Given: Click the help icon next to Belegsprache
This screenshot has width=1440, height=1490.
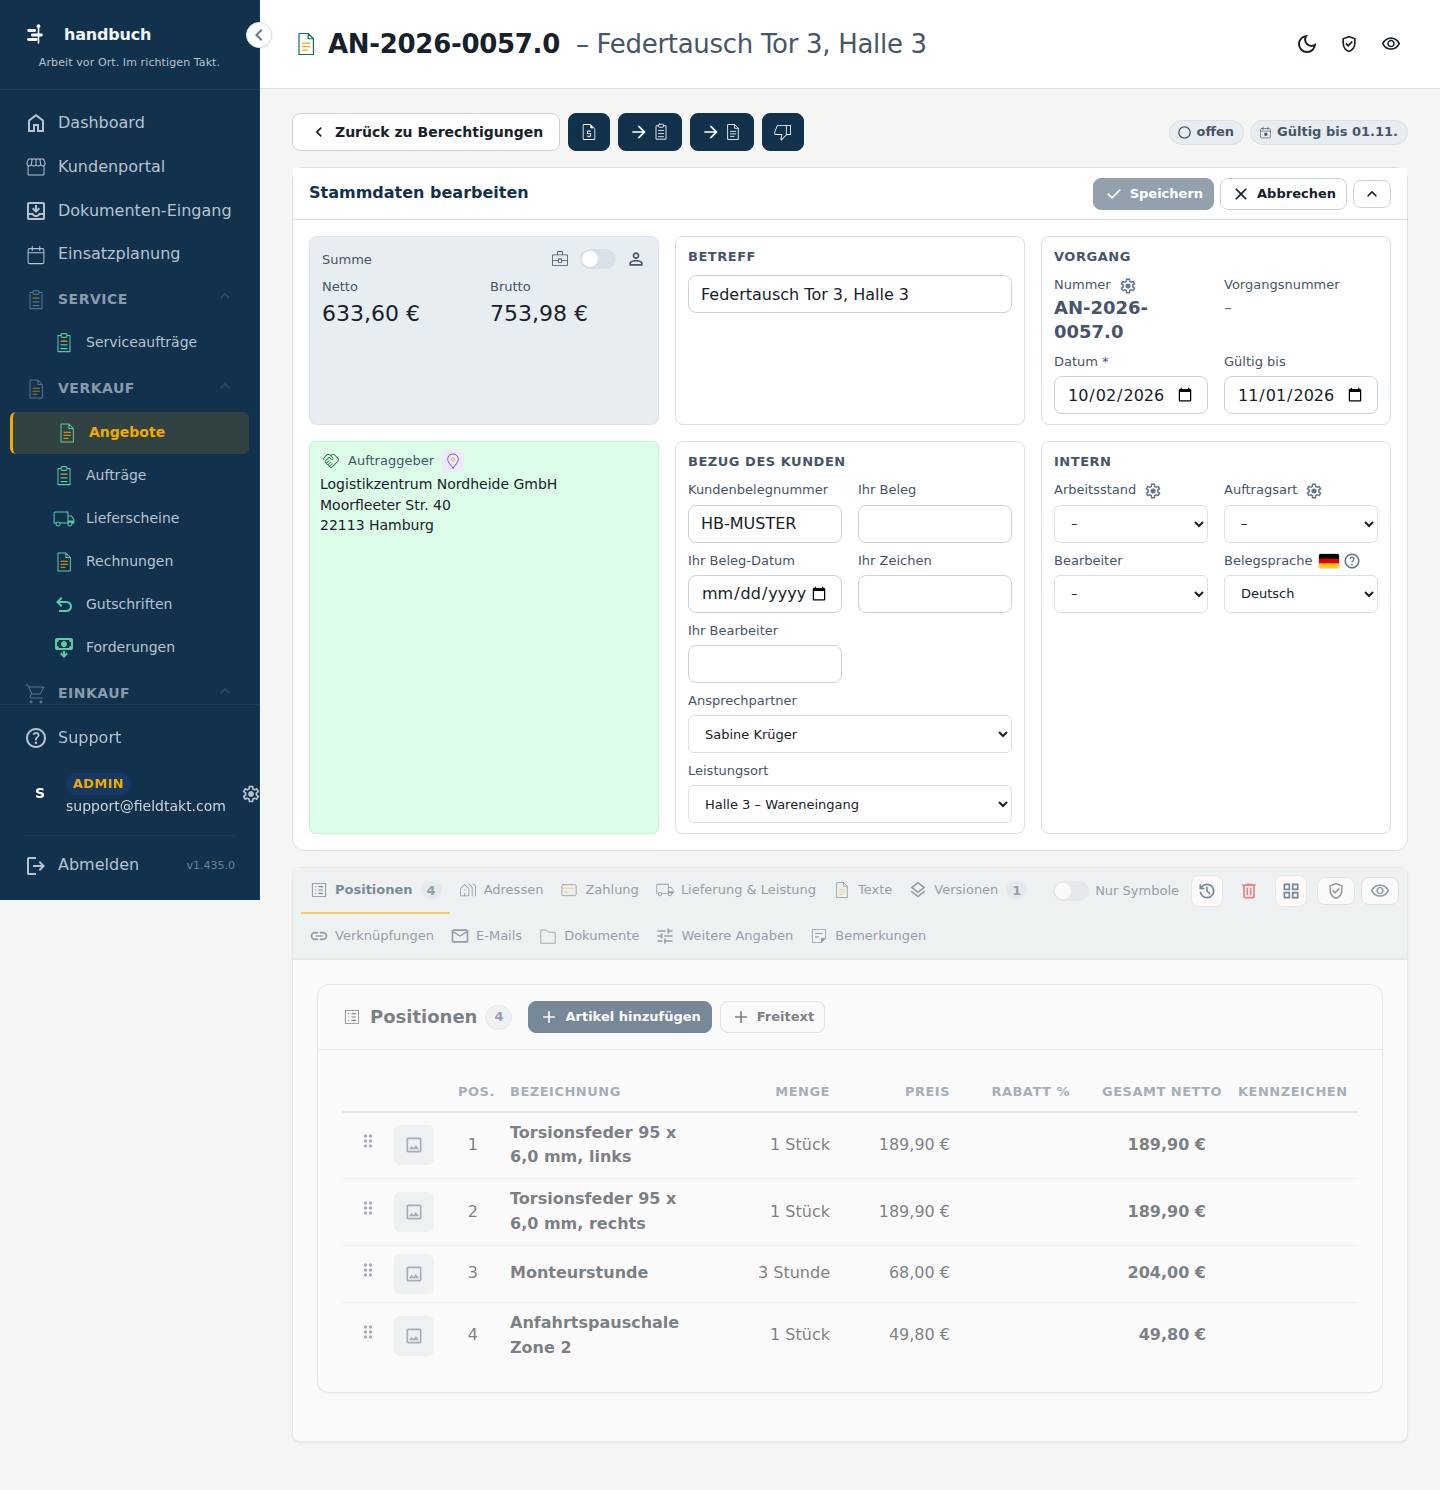Looking at the screenshot, I should tap(1352, 561).
